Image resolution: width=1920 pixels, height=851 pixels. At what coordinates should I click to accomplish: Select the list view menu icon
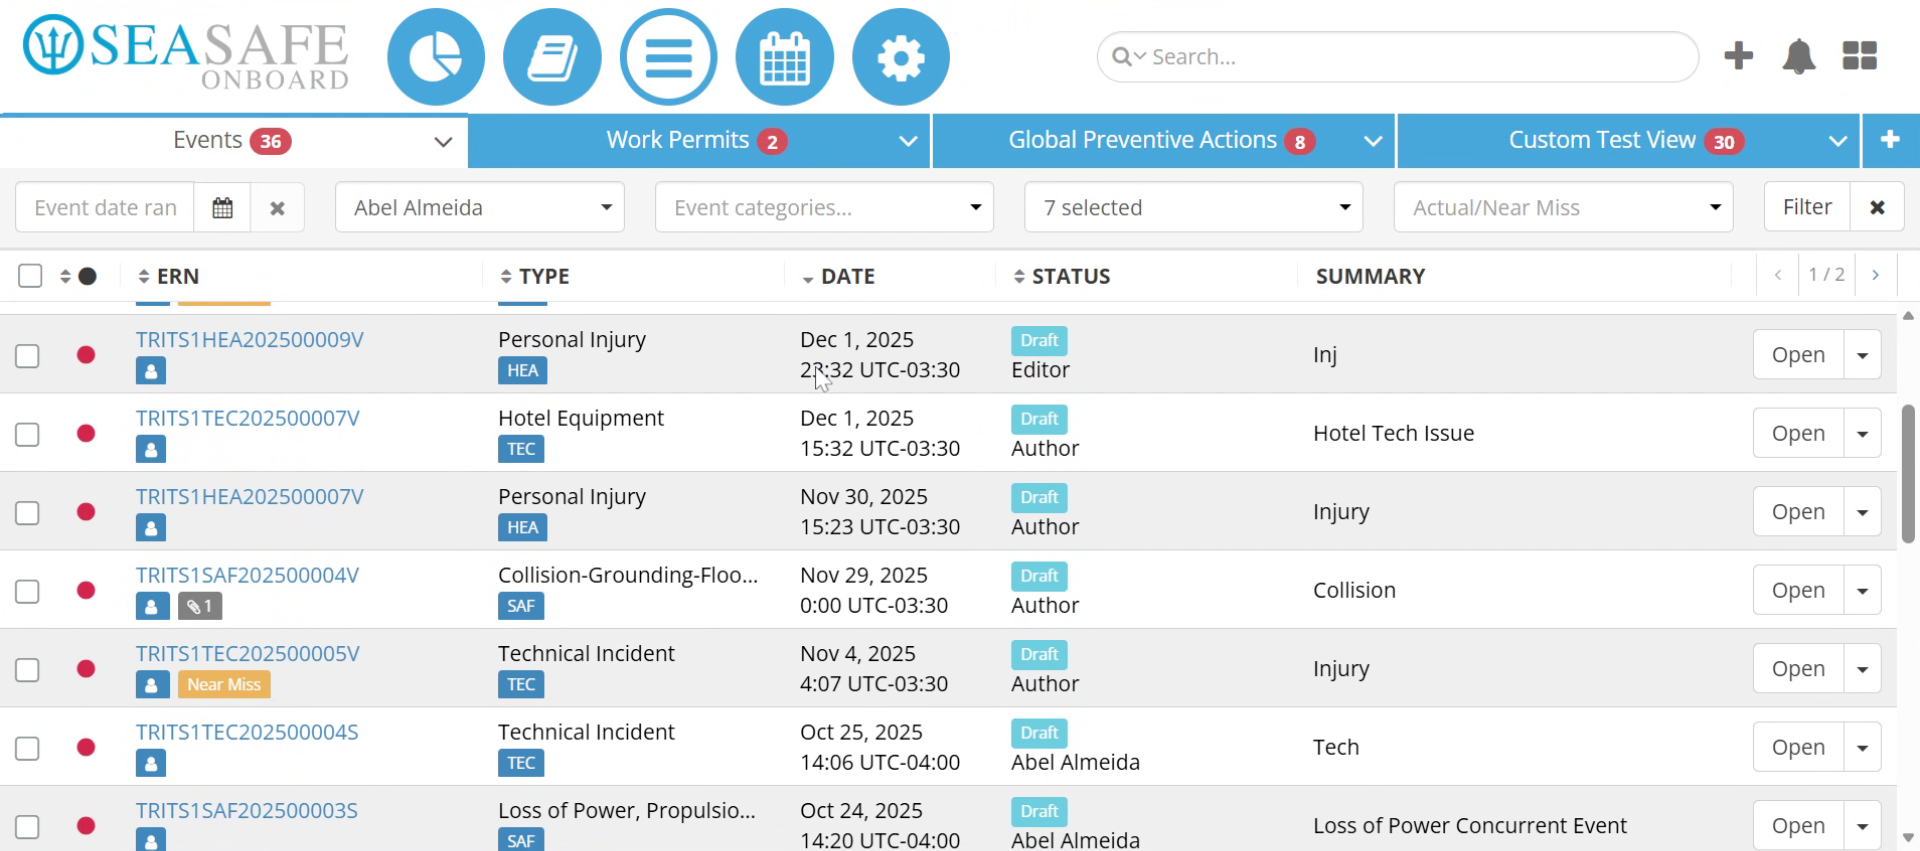pyautogui.click(x=668, y=57)
